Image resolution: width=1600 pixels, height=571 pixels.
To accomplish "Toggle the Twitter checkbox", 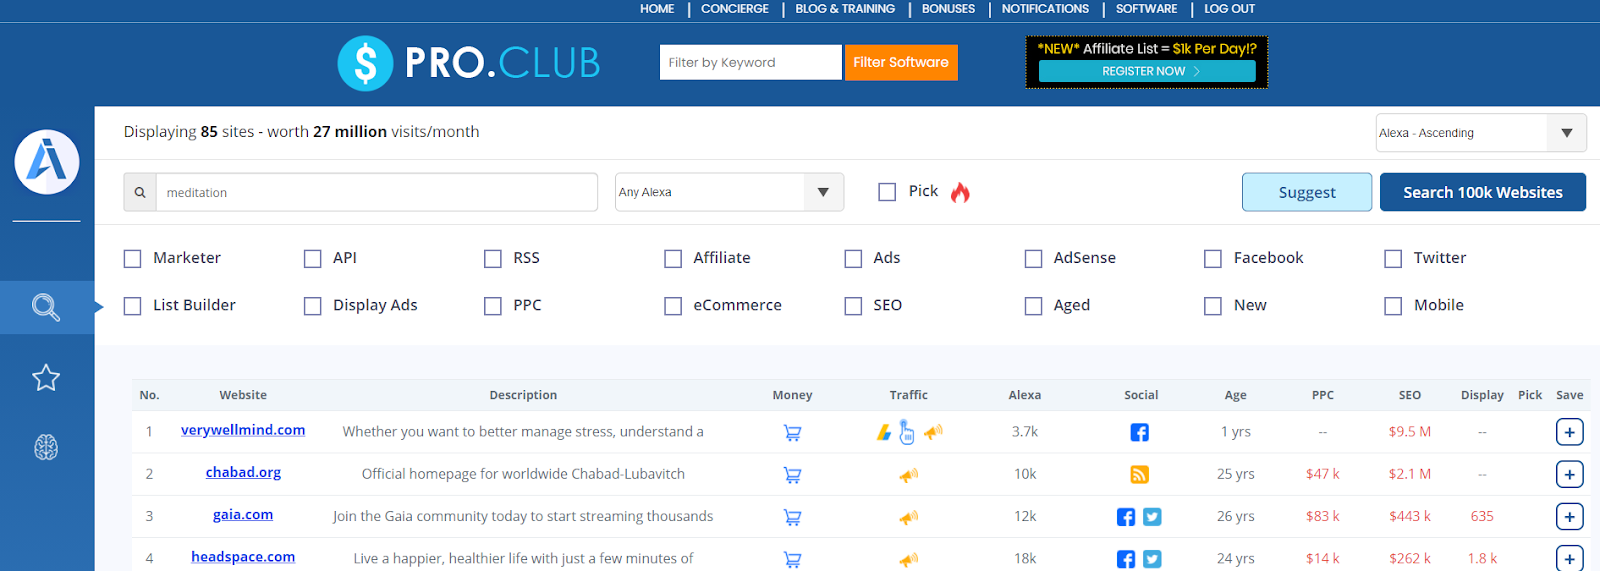I will [1393, 259].
